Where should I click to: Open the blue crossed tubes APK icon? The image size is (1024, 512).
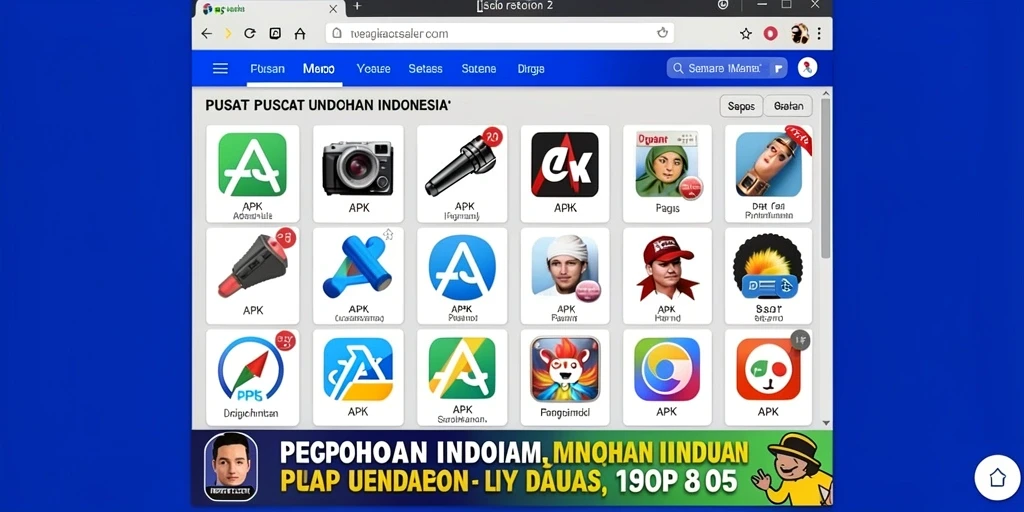358,268
